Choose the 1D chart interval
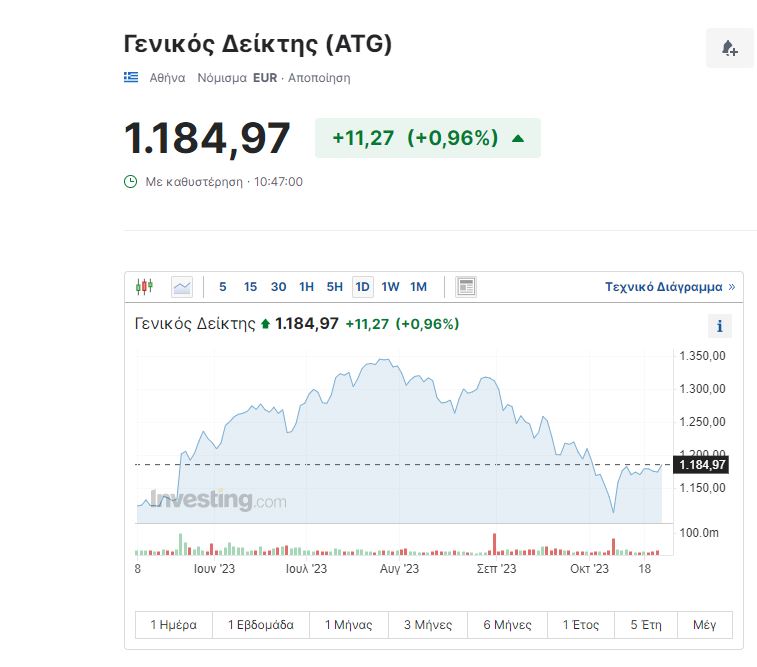 coord(362,287)
